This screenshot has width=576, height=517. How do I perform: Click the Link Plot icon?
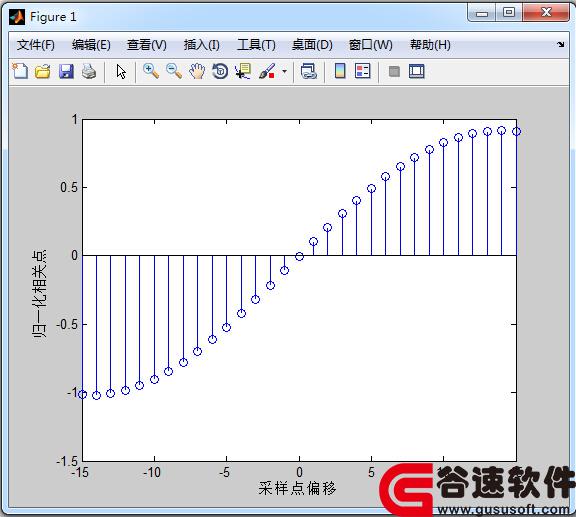309,71
